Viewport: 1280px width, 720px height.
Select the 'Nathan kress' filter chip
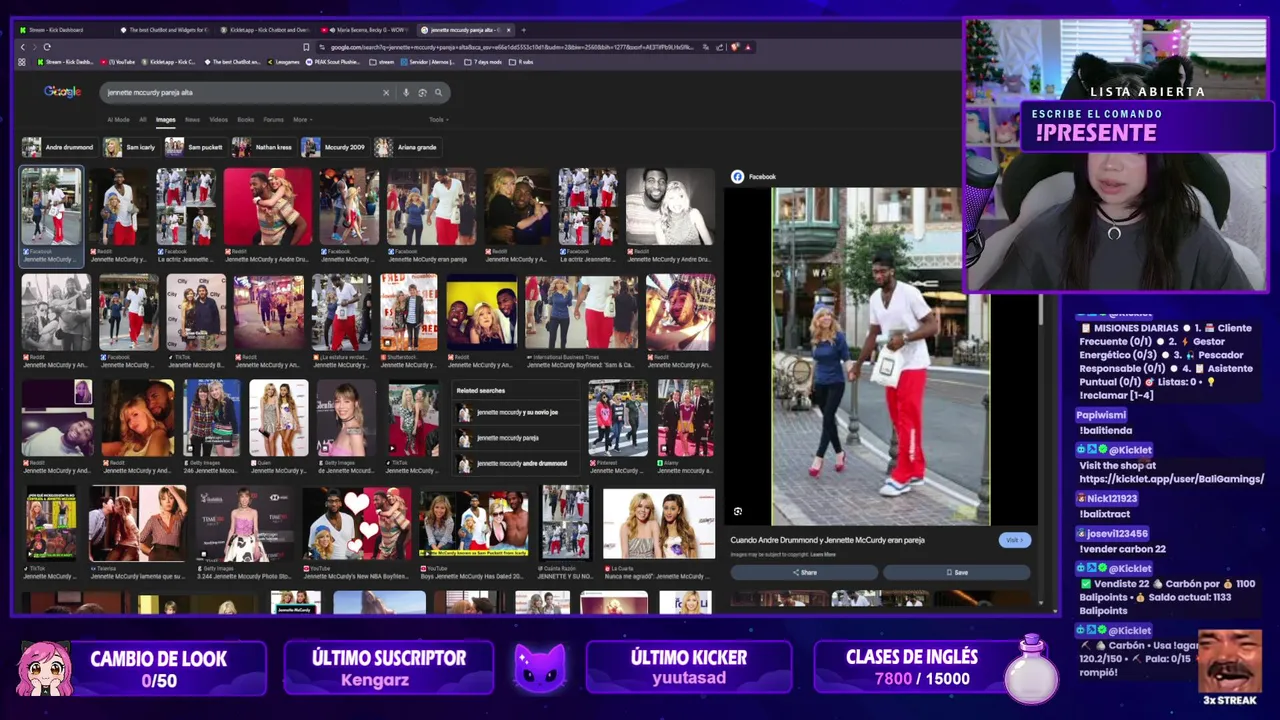click(263, 147)
